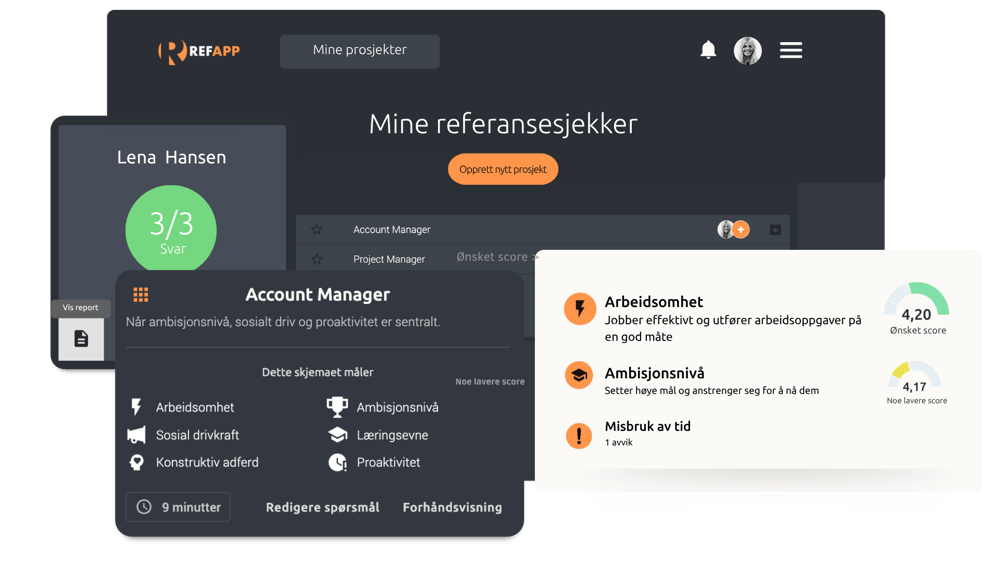Switch to Mine prosjekter tab
1000x562 pixels.
(x=359, y=51)
